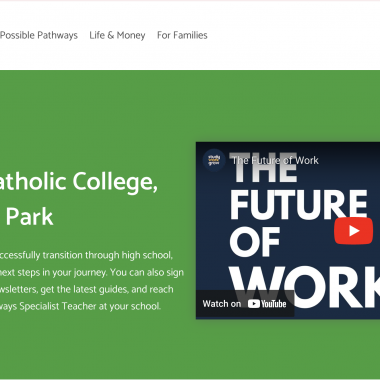This screenshot has width=380, height=380.
Task: Play the Future of Work video
Action: (353, 231)
